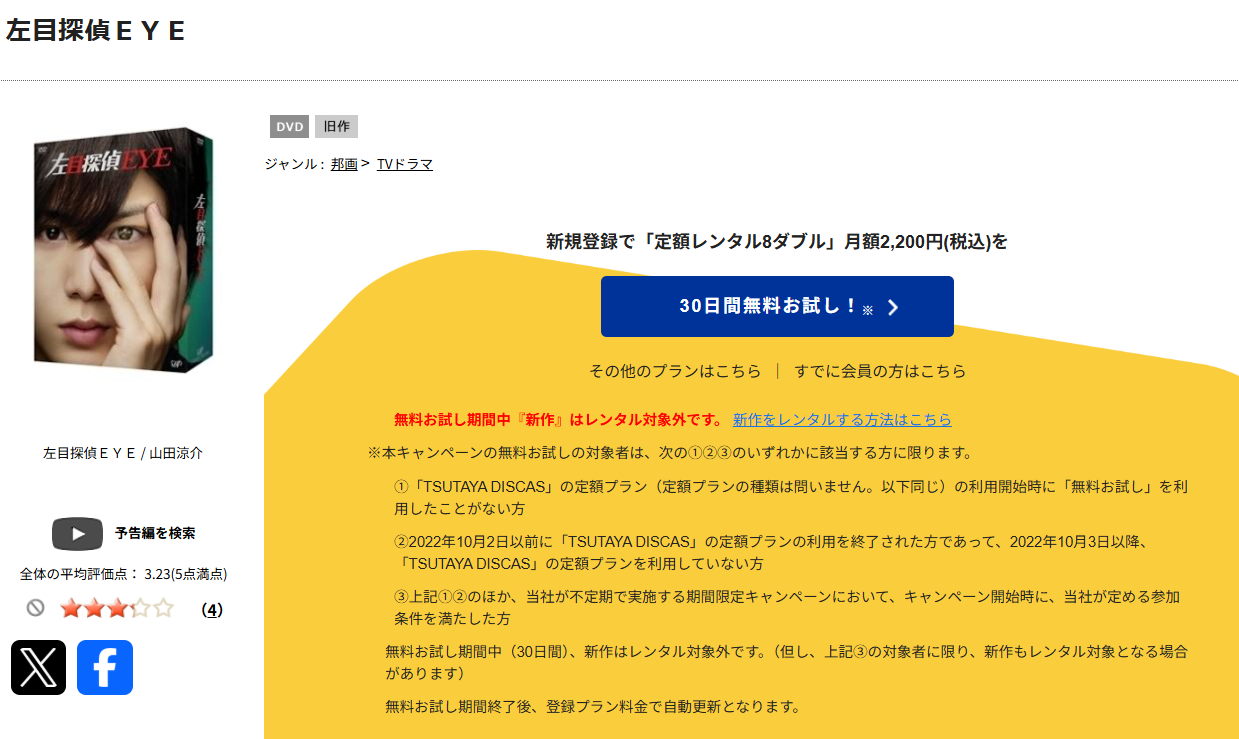The image size is (1239, 739).
Task: Open the TVドラマ genre link
Action: (405, 164)
